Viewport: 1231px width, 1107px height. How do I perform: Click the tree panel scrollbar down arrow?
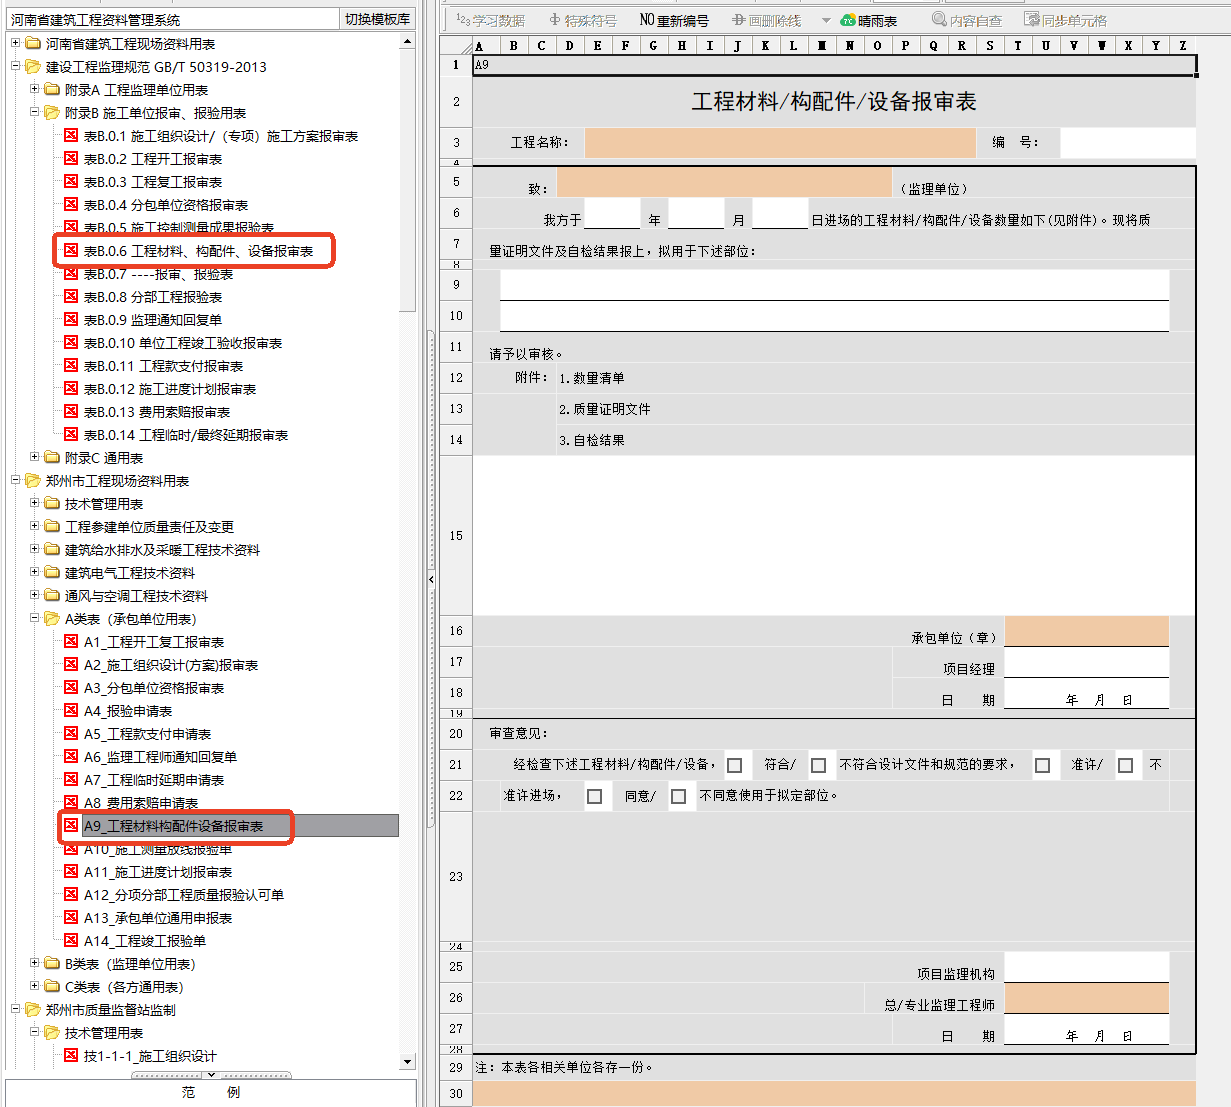[407, 1062]
